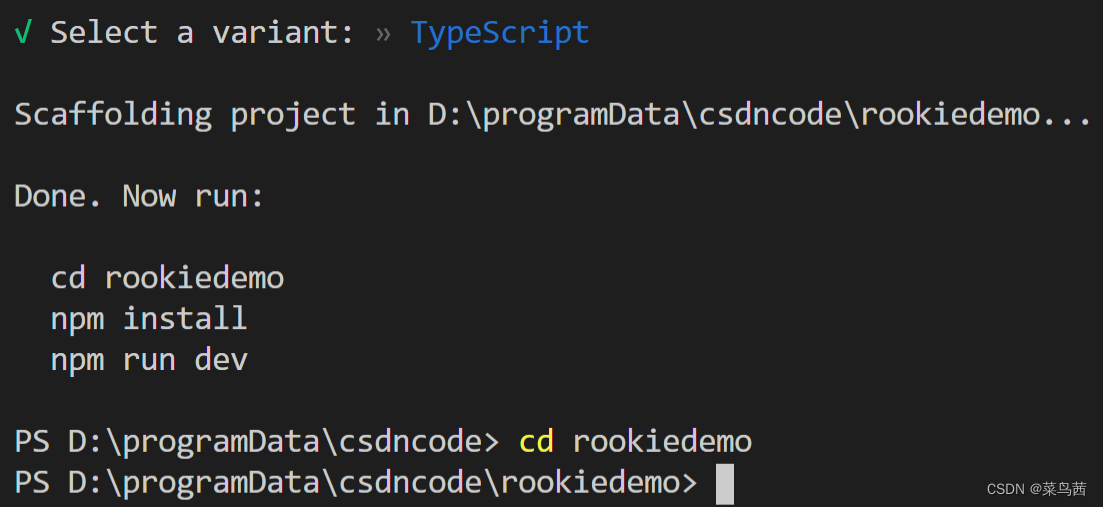Click the 'Scaffolding project in' message text
This screenshot has height=507, width=1103.
tap(212, 115)
